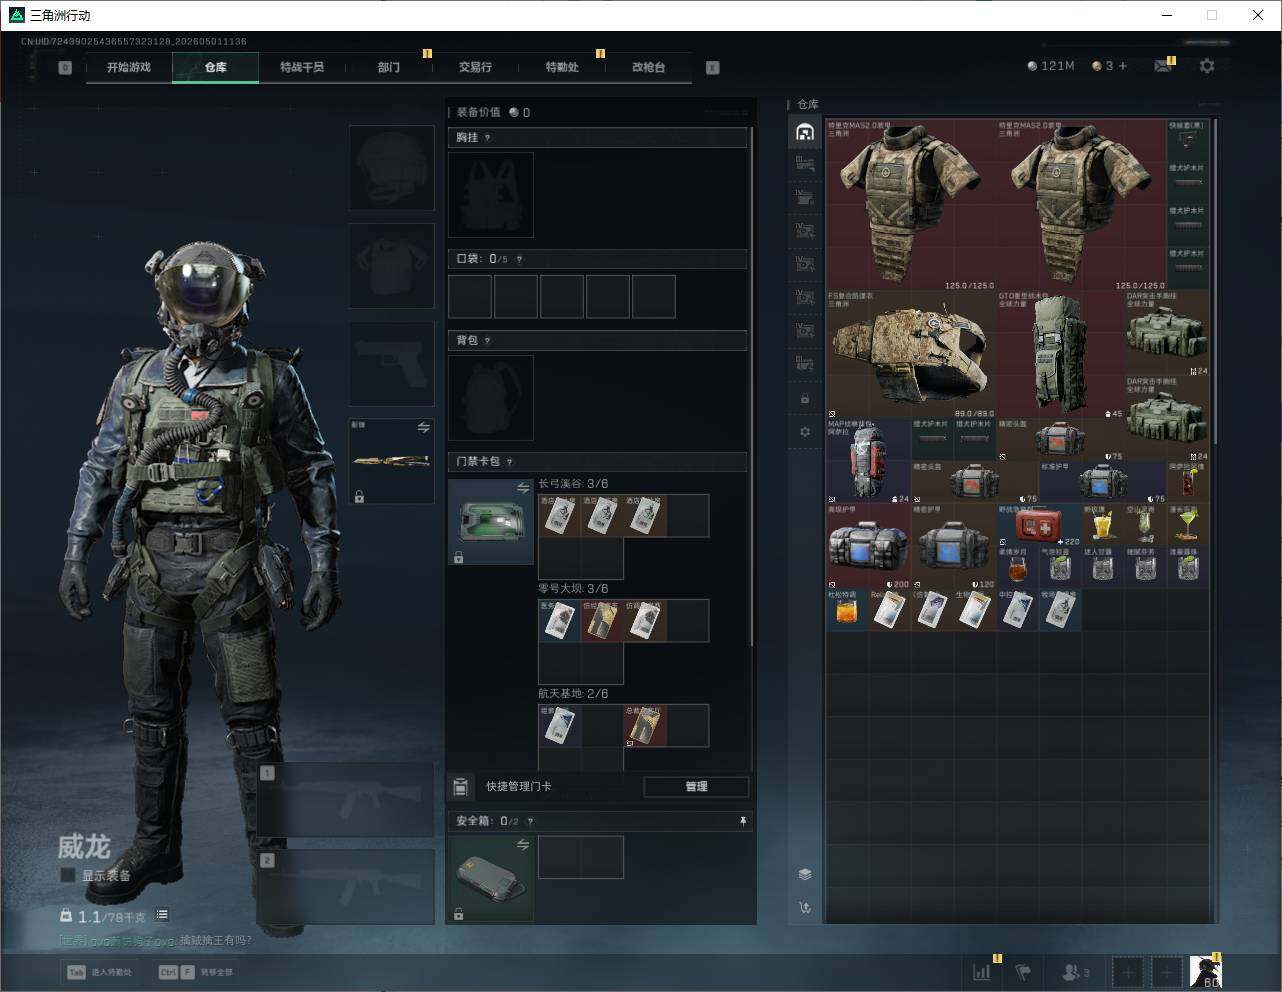Open warehouse sidebar gear settings
1282x992 pixels.
point(805,431)
